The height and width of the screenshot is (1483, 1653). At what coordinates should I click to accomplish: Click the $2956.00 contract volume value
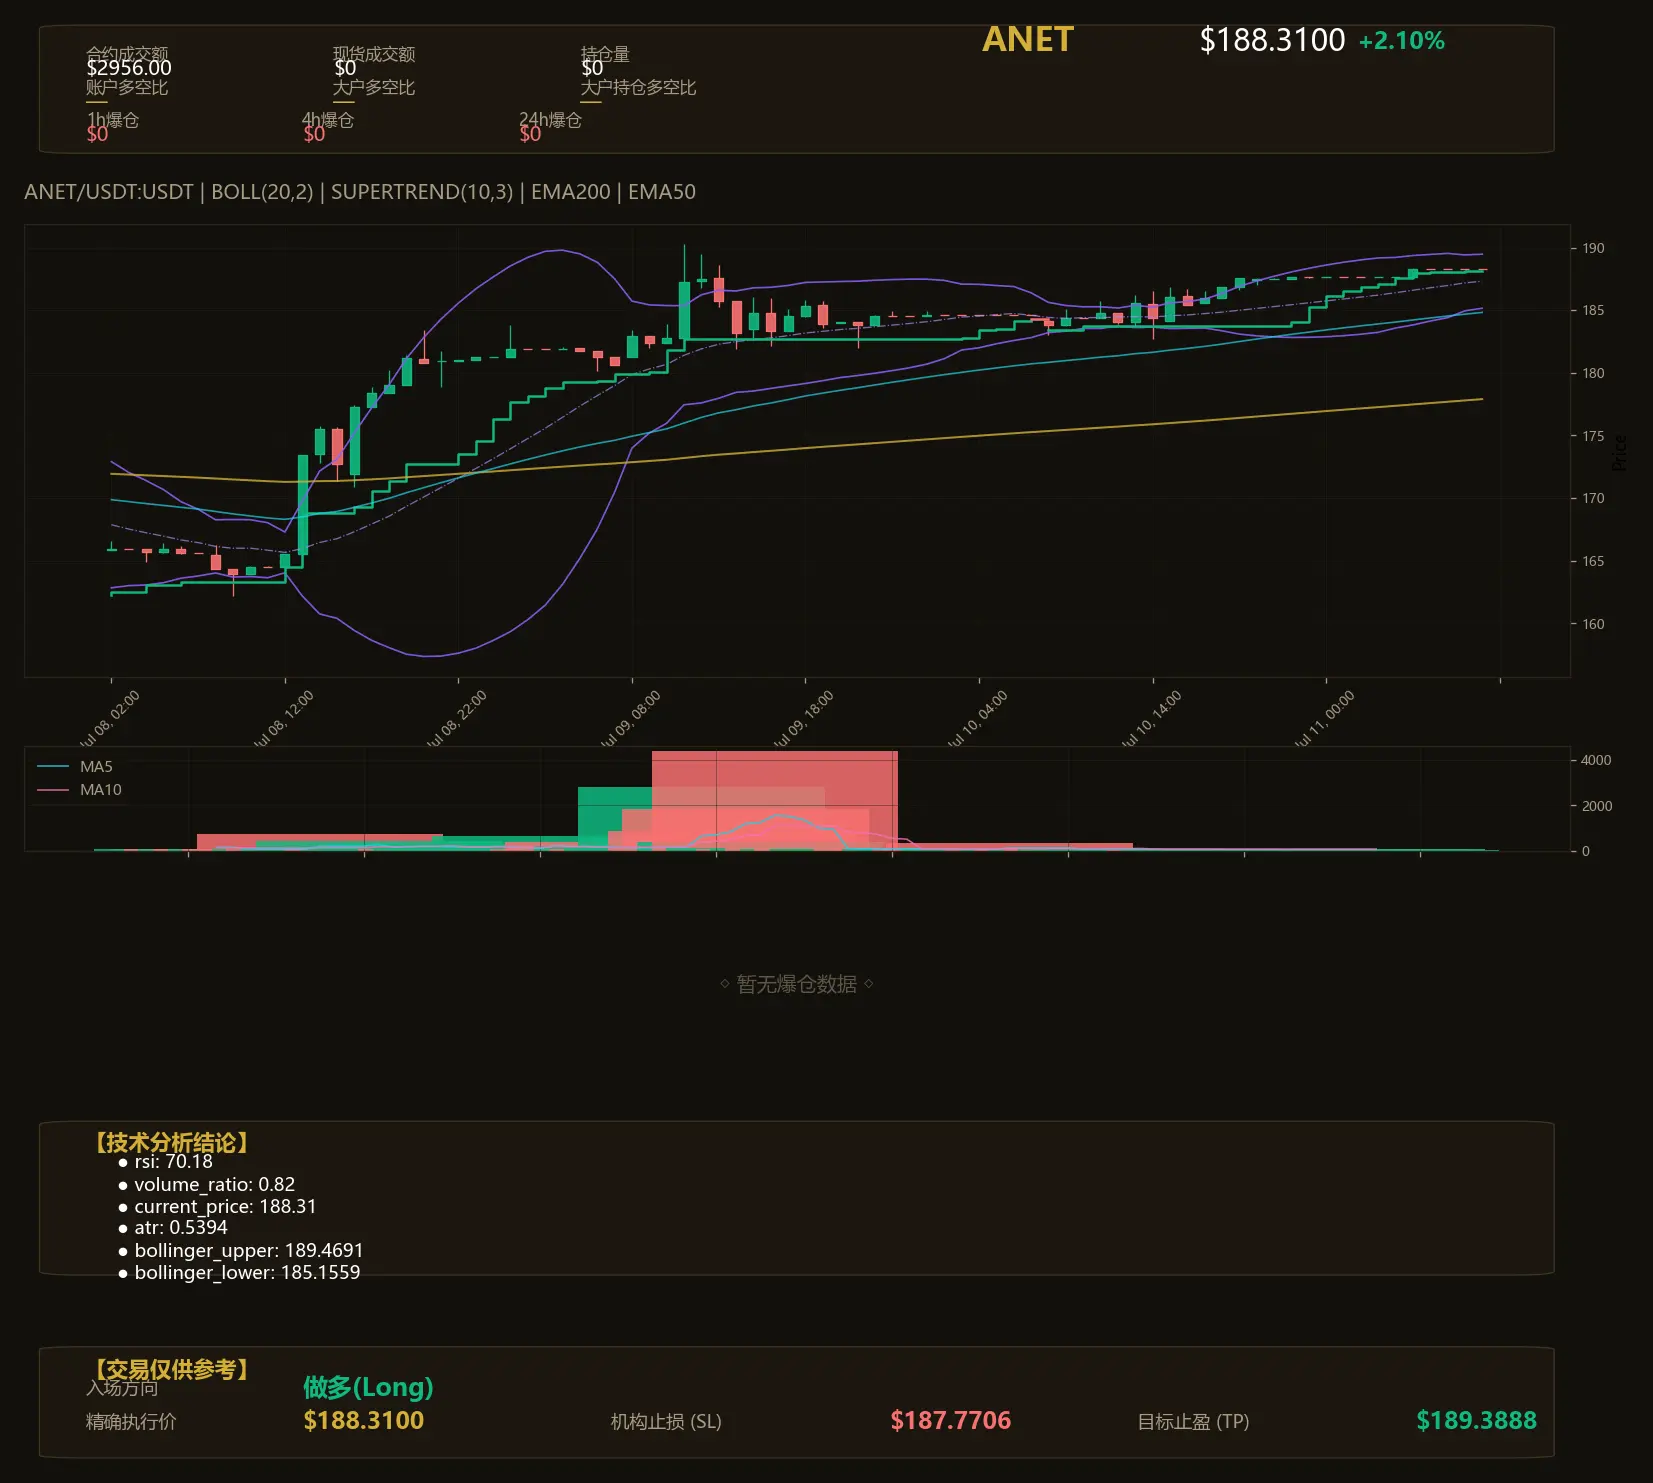tap(129, 68)
